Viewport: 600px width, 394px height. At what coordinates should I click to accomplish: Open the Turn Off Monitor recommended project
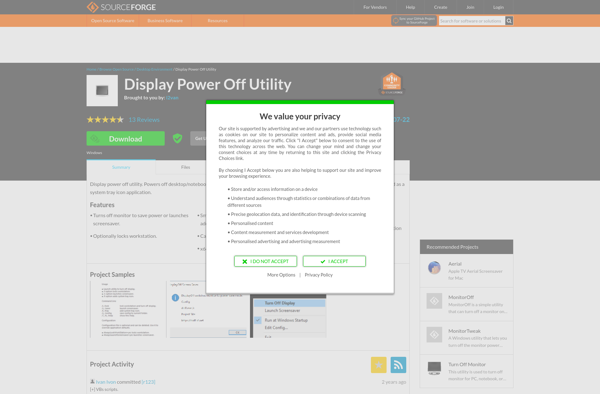(x=467, y=364)
